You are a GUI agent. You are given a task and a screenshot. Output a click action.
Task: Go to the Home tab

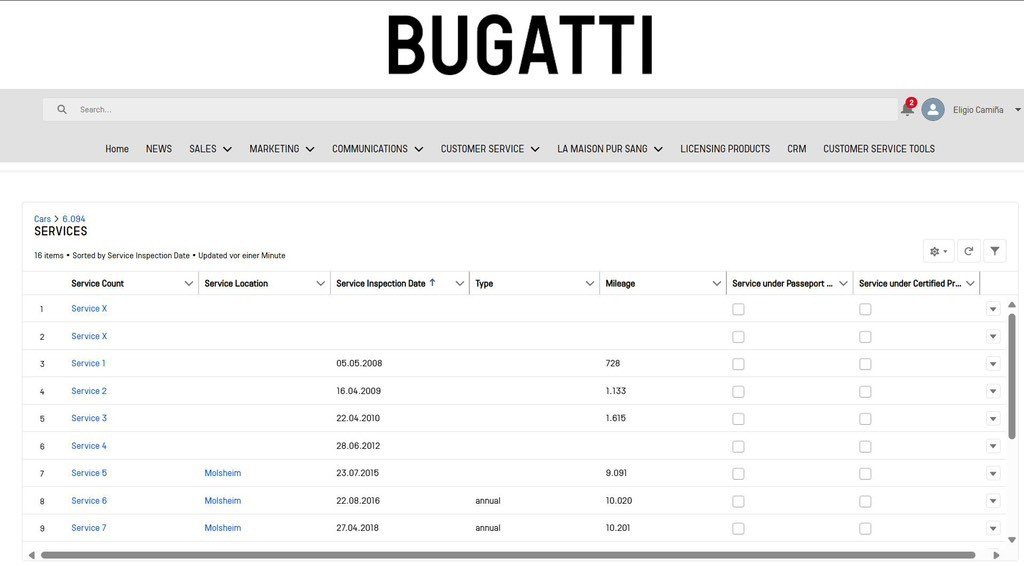[117, 149]
